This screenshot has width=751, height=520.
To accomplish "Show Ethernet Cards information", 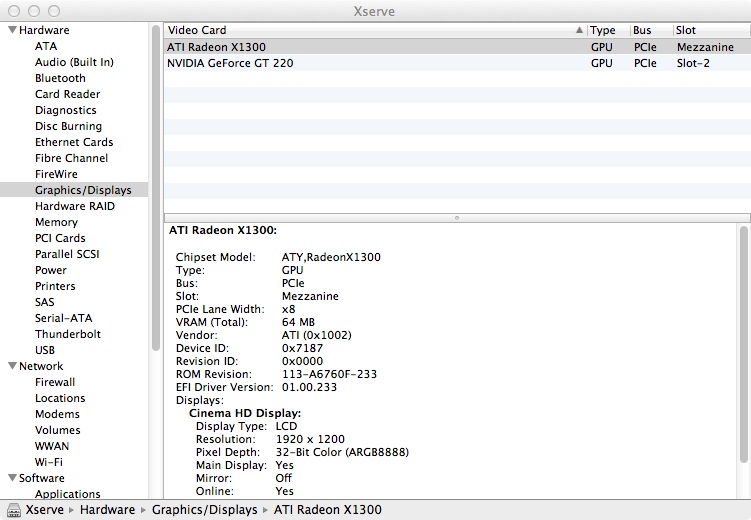I will click(74, 142).
